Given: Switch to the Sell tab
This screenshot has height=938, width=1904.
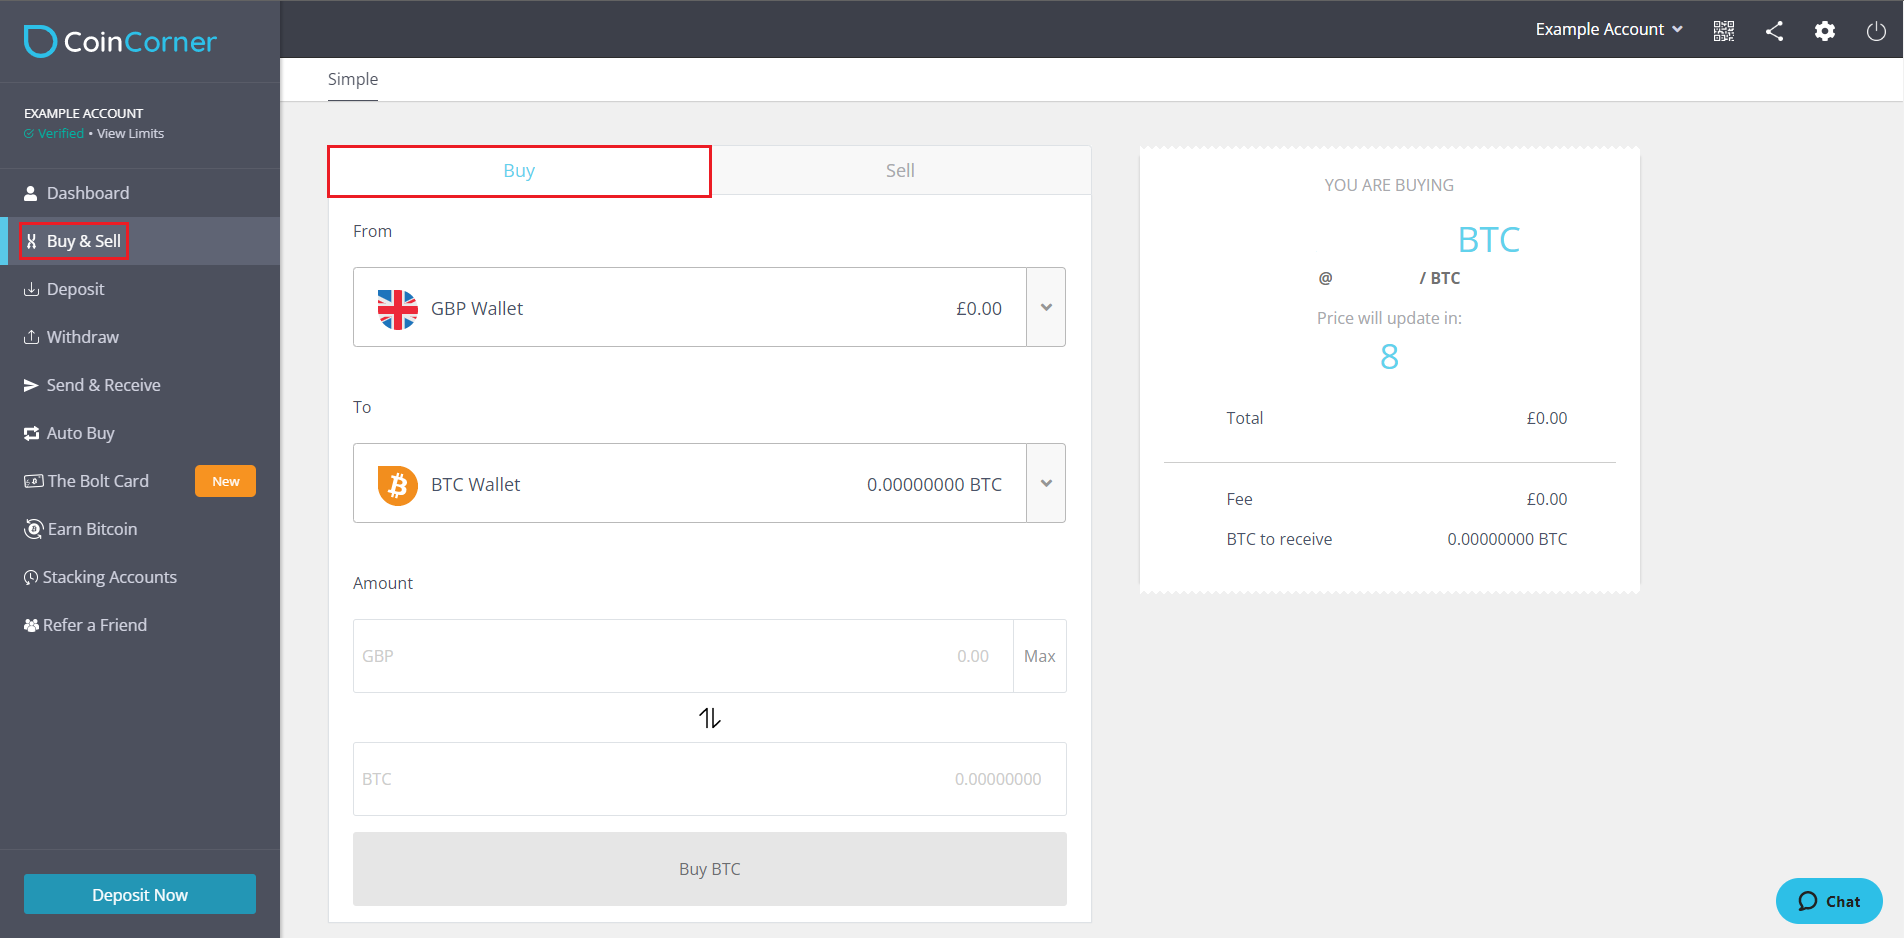Looking at the screenshot, I should 900,171.
